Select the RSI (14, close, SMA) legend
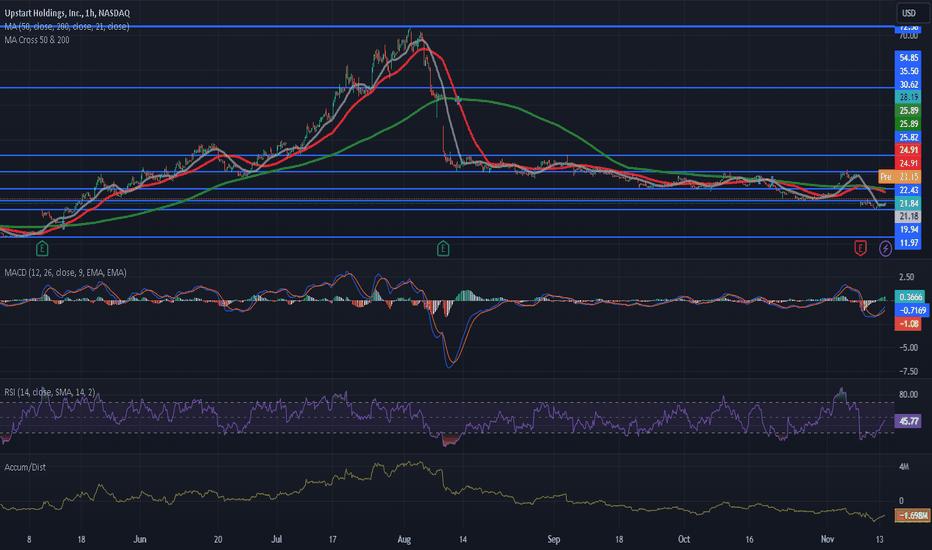Screen dimensions: 932x550 (49, 392)
